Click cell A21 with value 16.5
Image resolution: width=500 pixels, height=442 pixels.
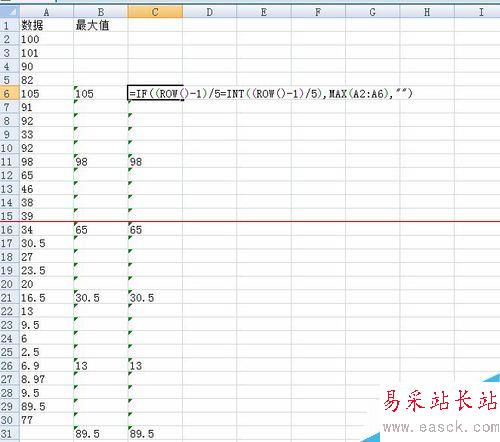pyautogui.click(x=47, y=298)
